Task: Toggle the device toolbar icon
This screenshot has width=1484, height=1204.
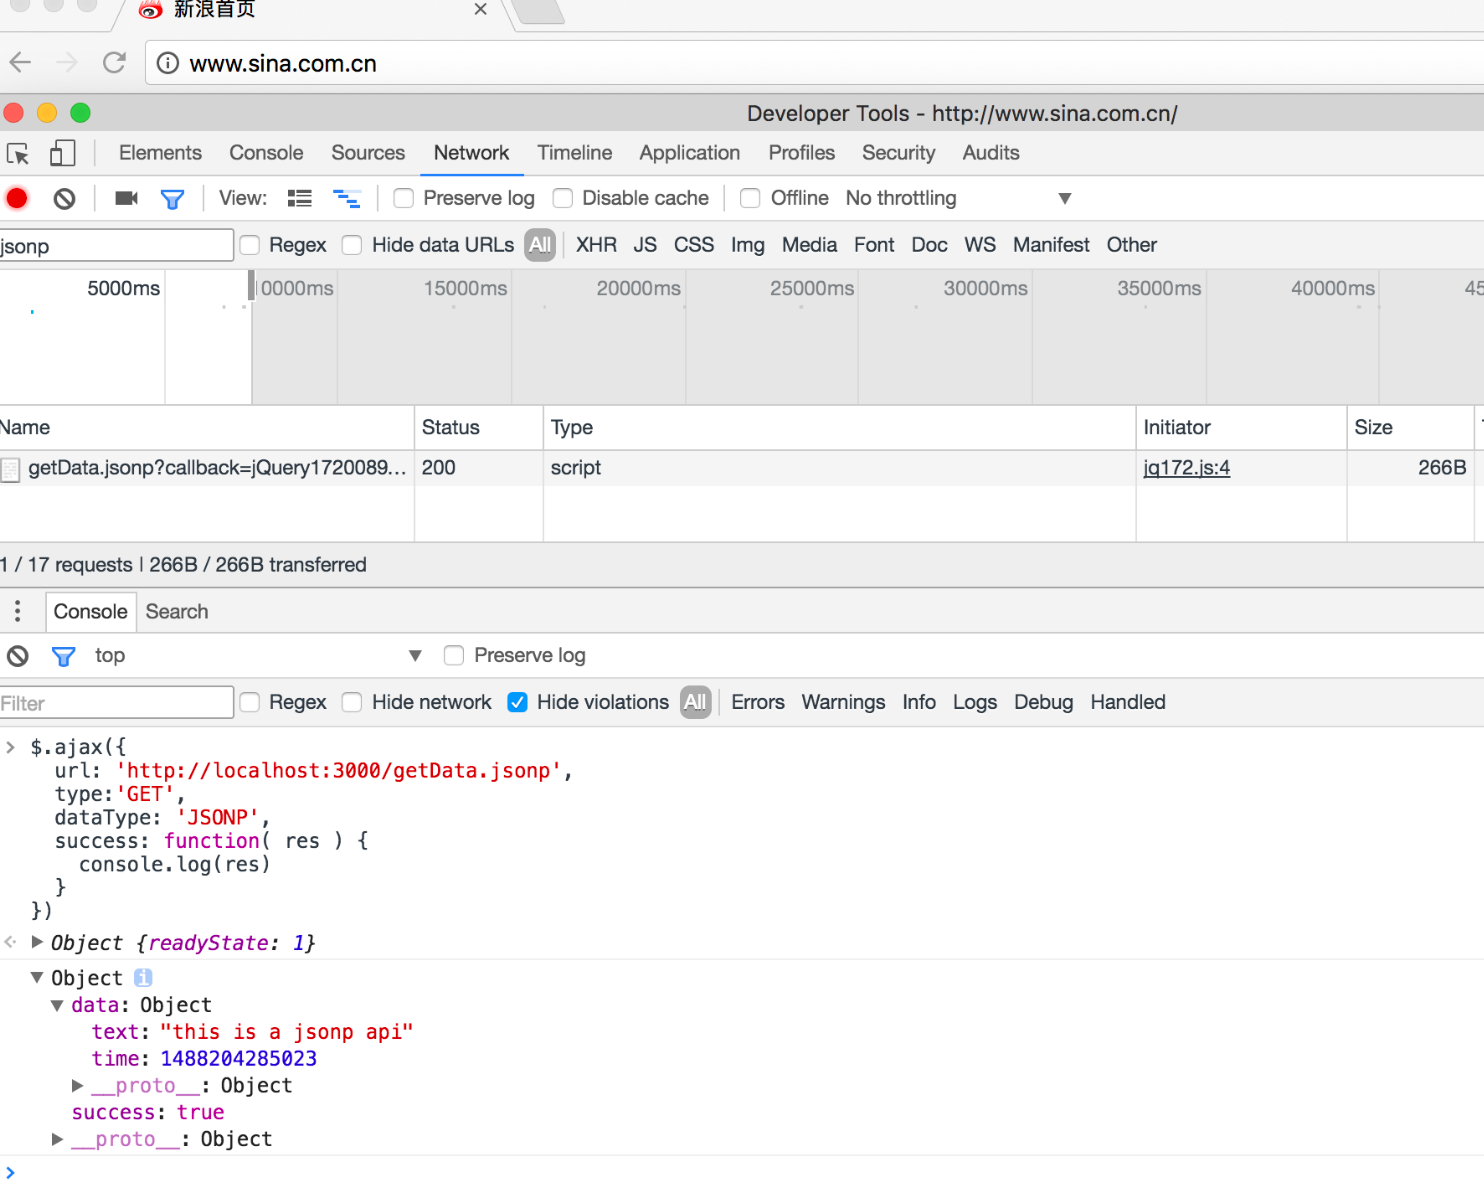Action: (62, 154)
